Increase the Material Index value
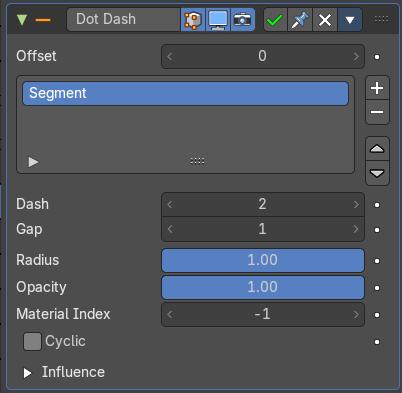Image resolution: width=402 pixels, height=393 pixels. tap(356, 314)
